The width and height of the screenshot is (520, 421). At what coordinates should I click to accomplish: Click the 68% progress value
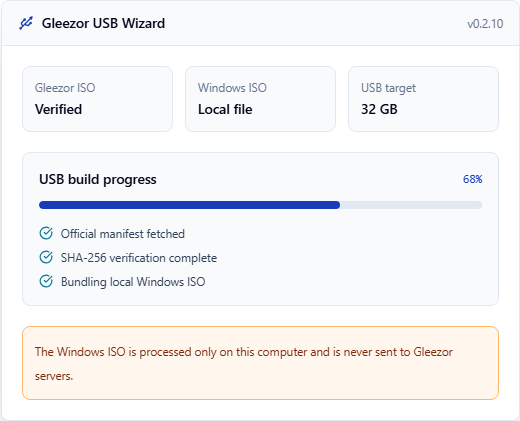(x=472, y=179)
